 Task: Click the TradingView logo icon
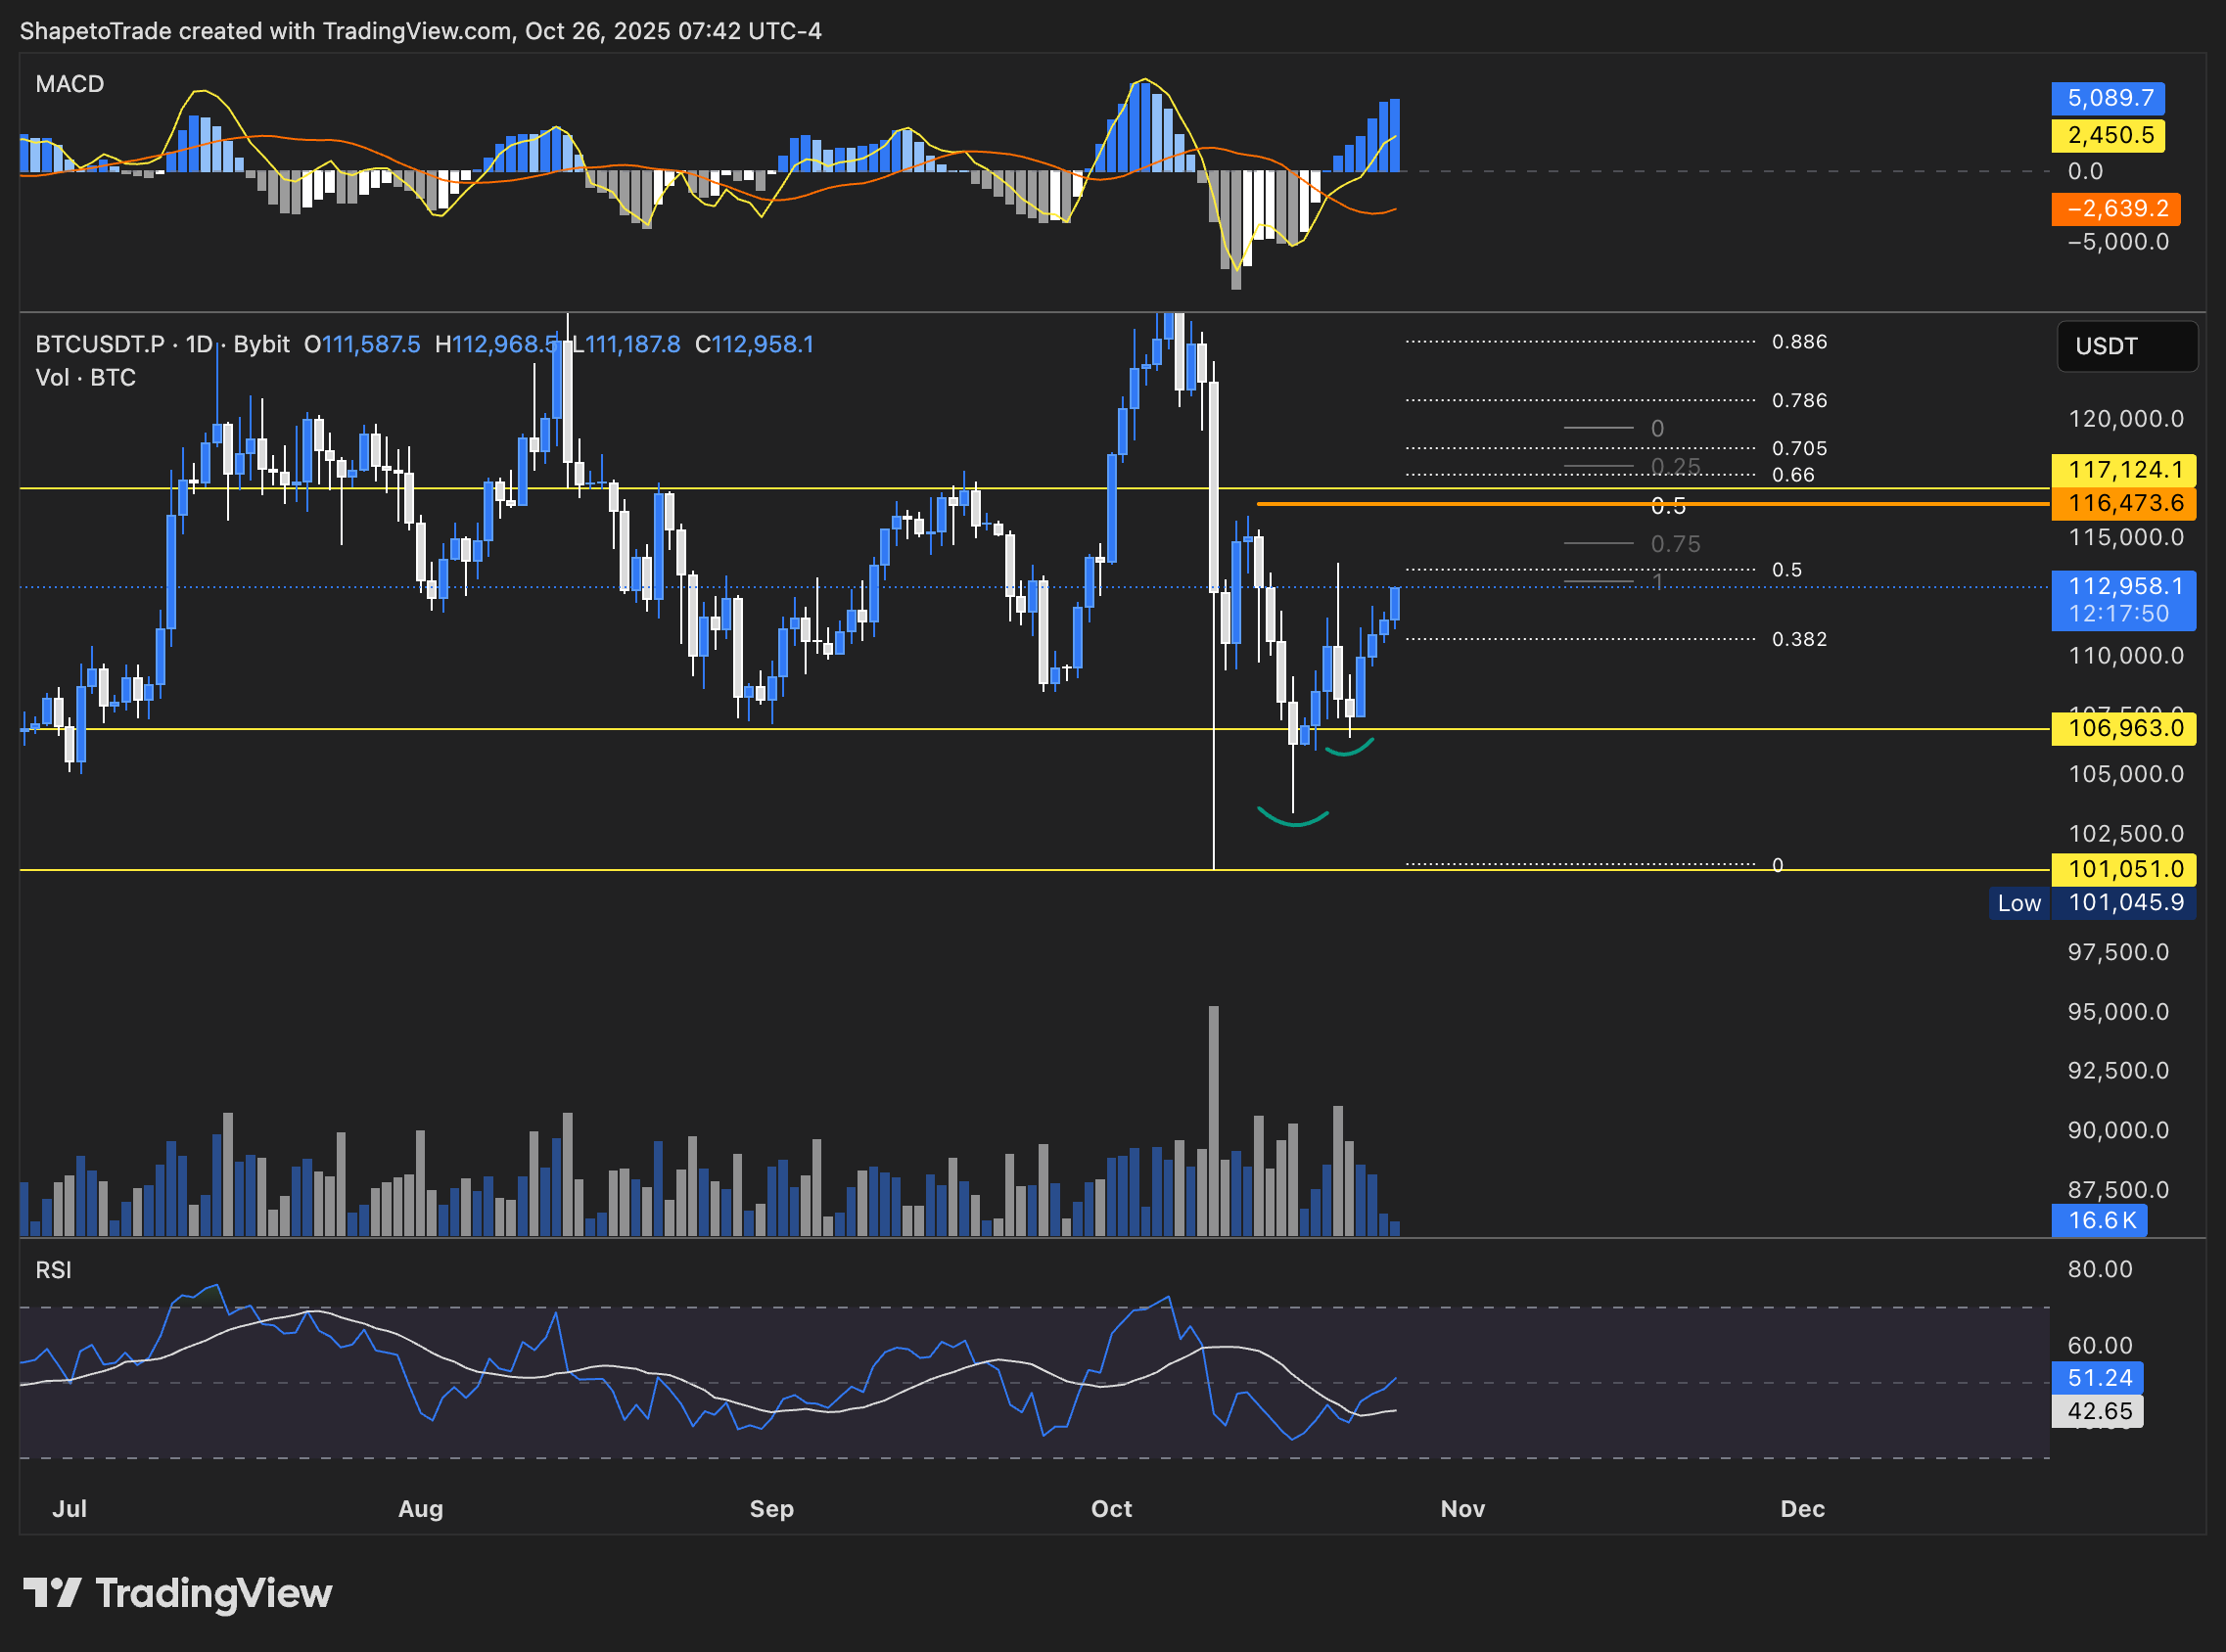52,1593
